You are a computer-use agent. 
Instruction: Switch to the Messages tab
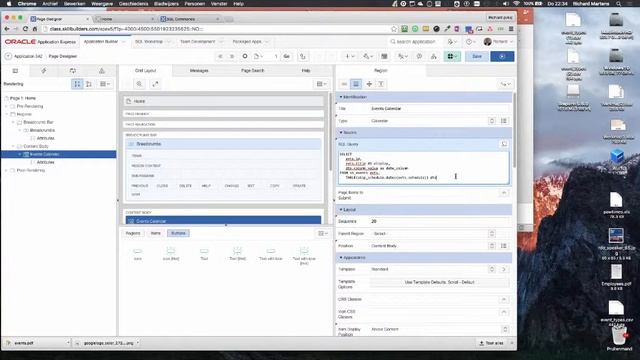[x=199, y=71]
